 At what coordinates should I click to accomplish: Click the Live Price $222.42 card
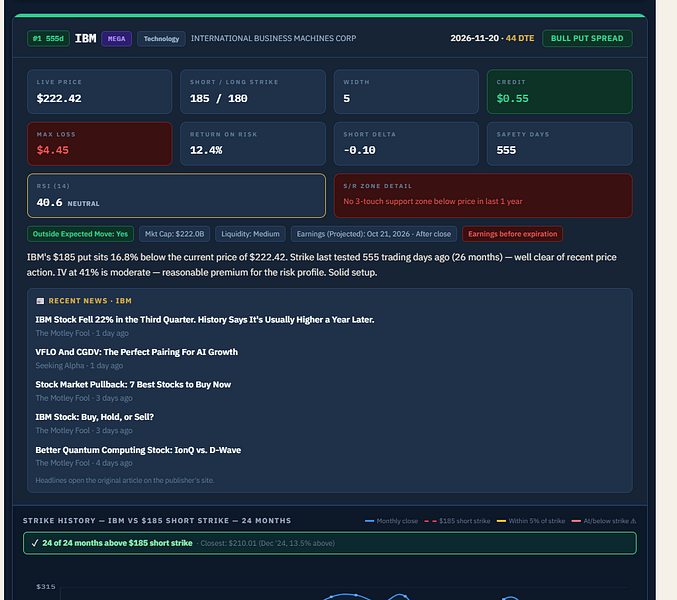[100, 92]
